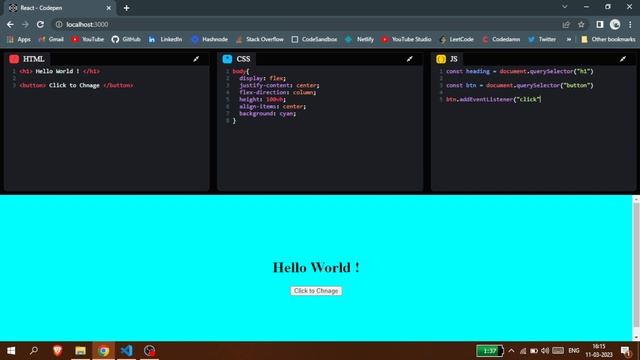Click the button tag line in HTML
The width and height of the screenshot is (640, 360).
tap(76, 85)
